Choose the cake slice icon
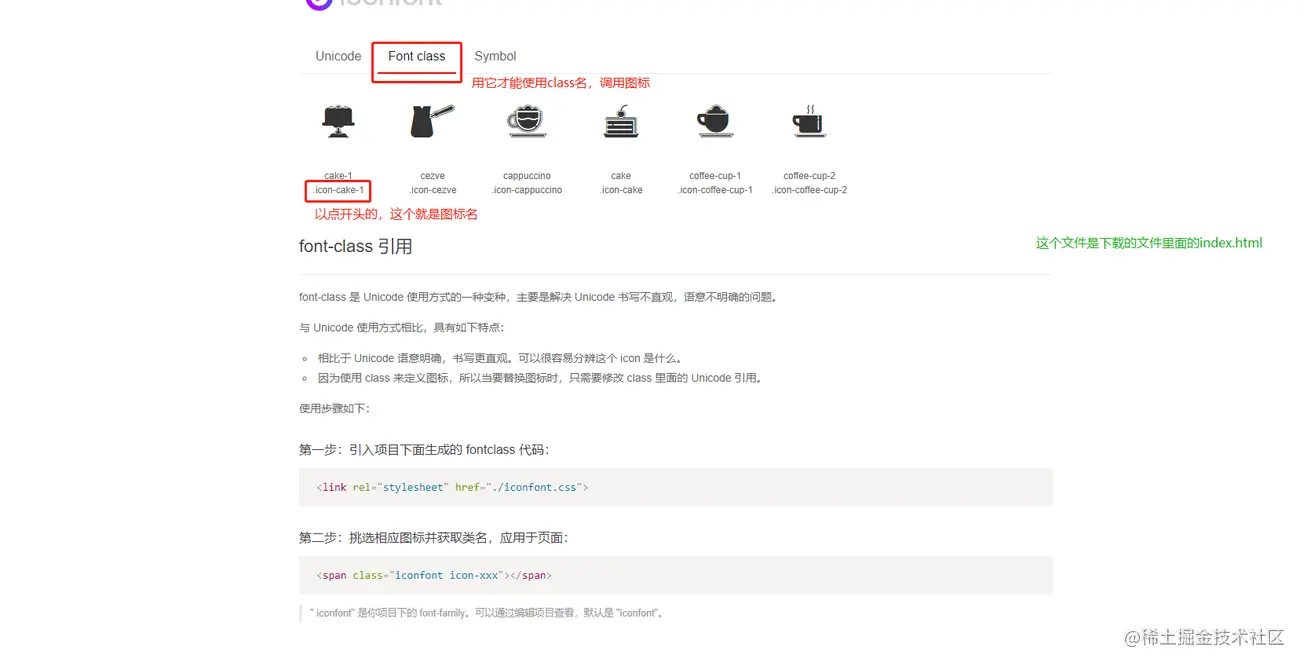The height and width of the screenshot is (666, 1304). (621, 121)
